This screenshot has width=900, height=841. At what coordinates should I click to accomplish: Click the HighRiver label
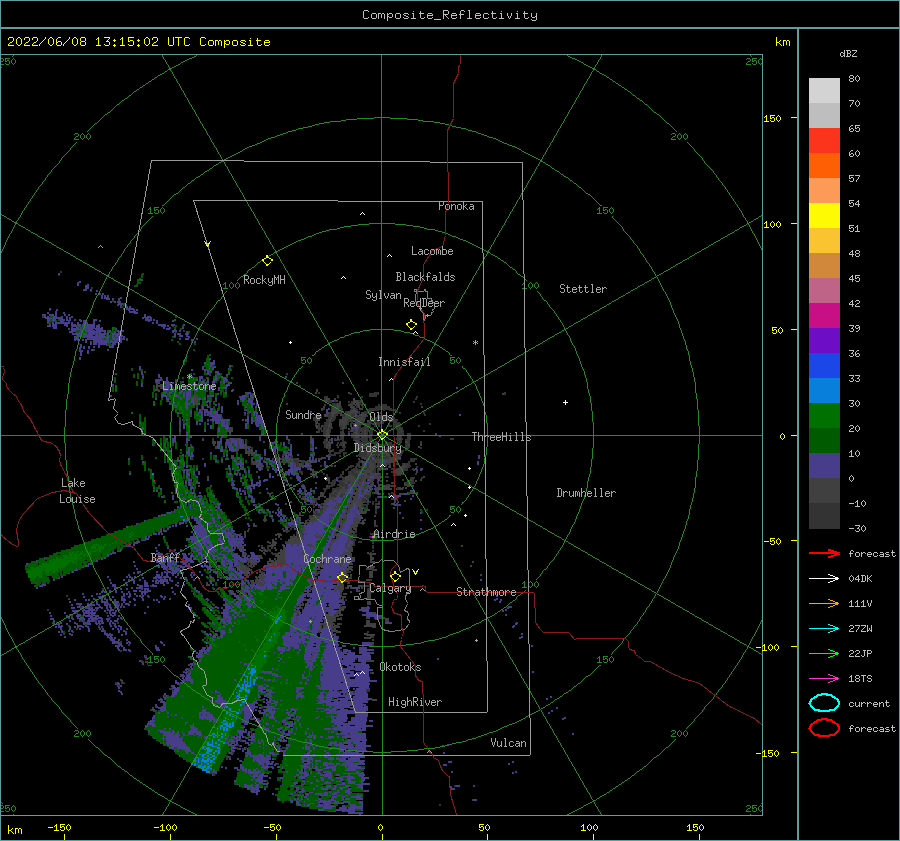[x=415, y=702]
